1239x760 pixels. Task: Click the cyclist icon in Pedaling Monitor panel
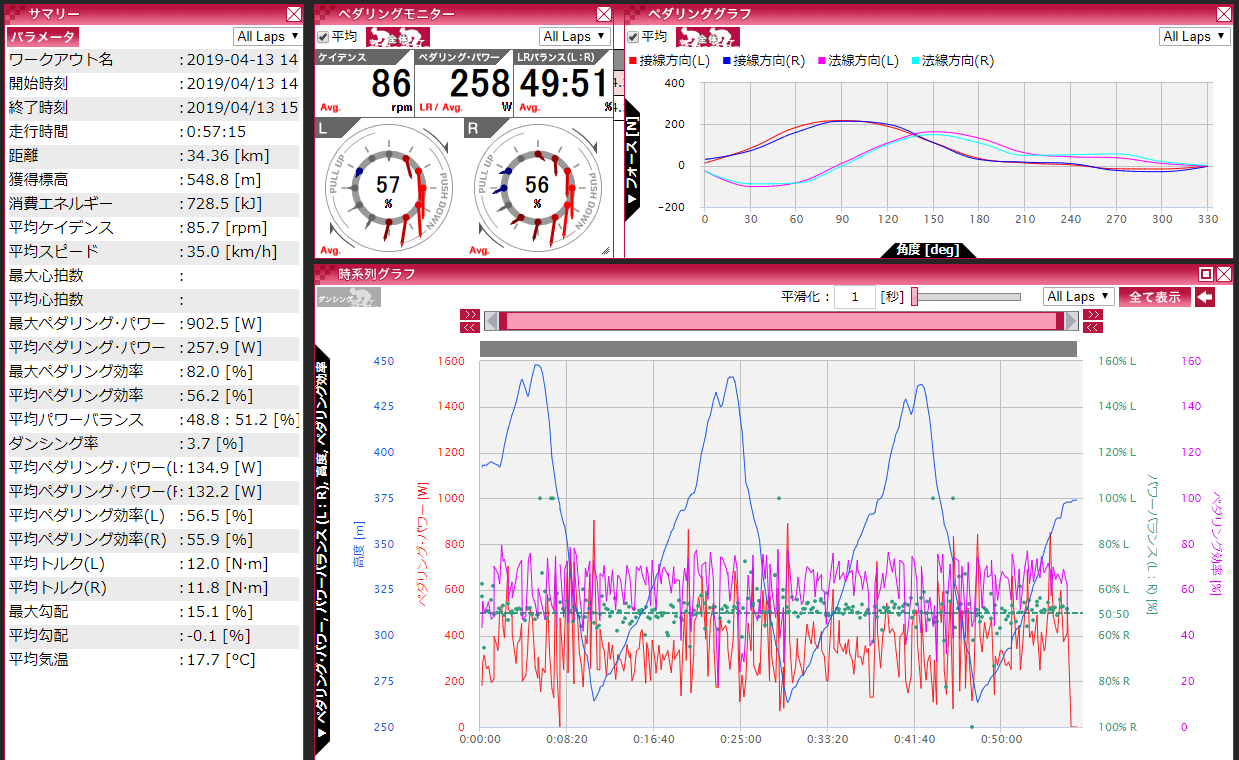click(398, 37)
